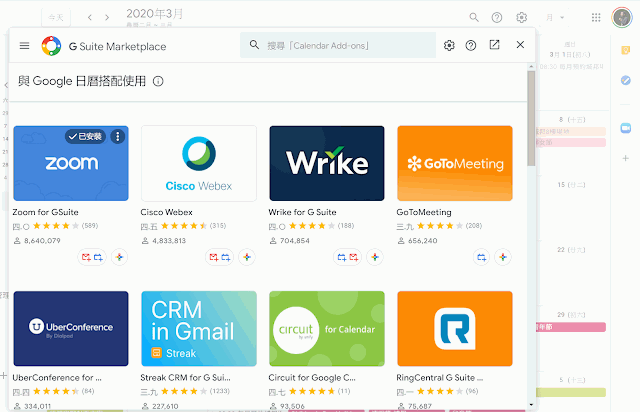The width and height of the screenshot is (640, 412).
Task: Open the UberConference app thumbnail
Action: tap(71, 328)
